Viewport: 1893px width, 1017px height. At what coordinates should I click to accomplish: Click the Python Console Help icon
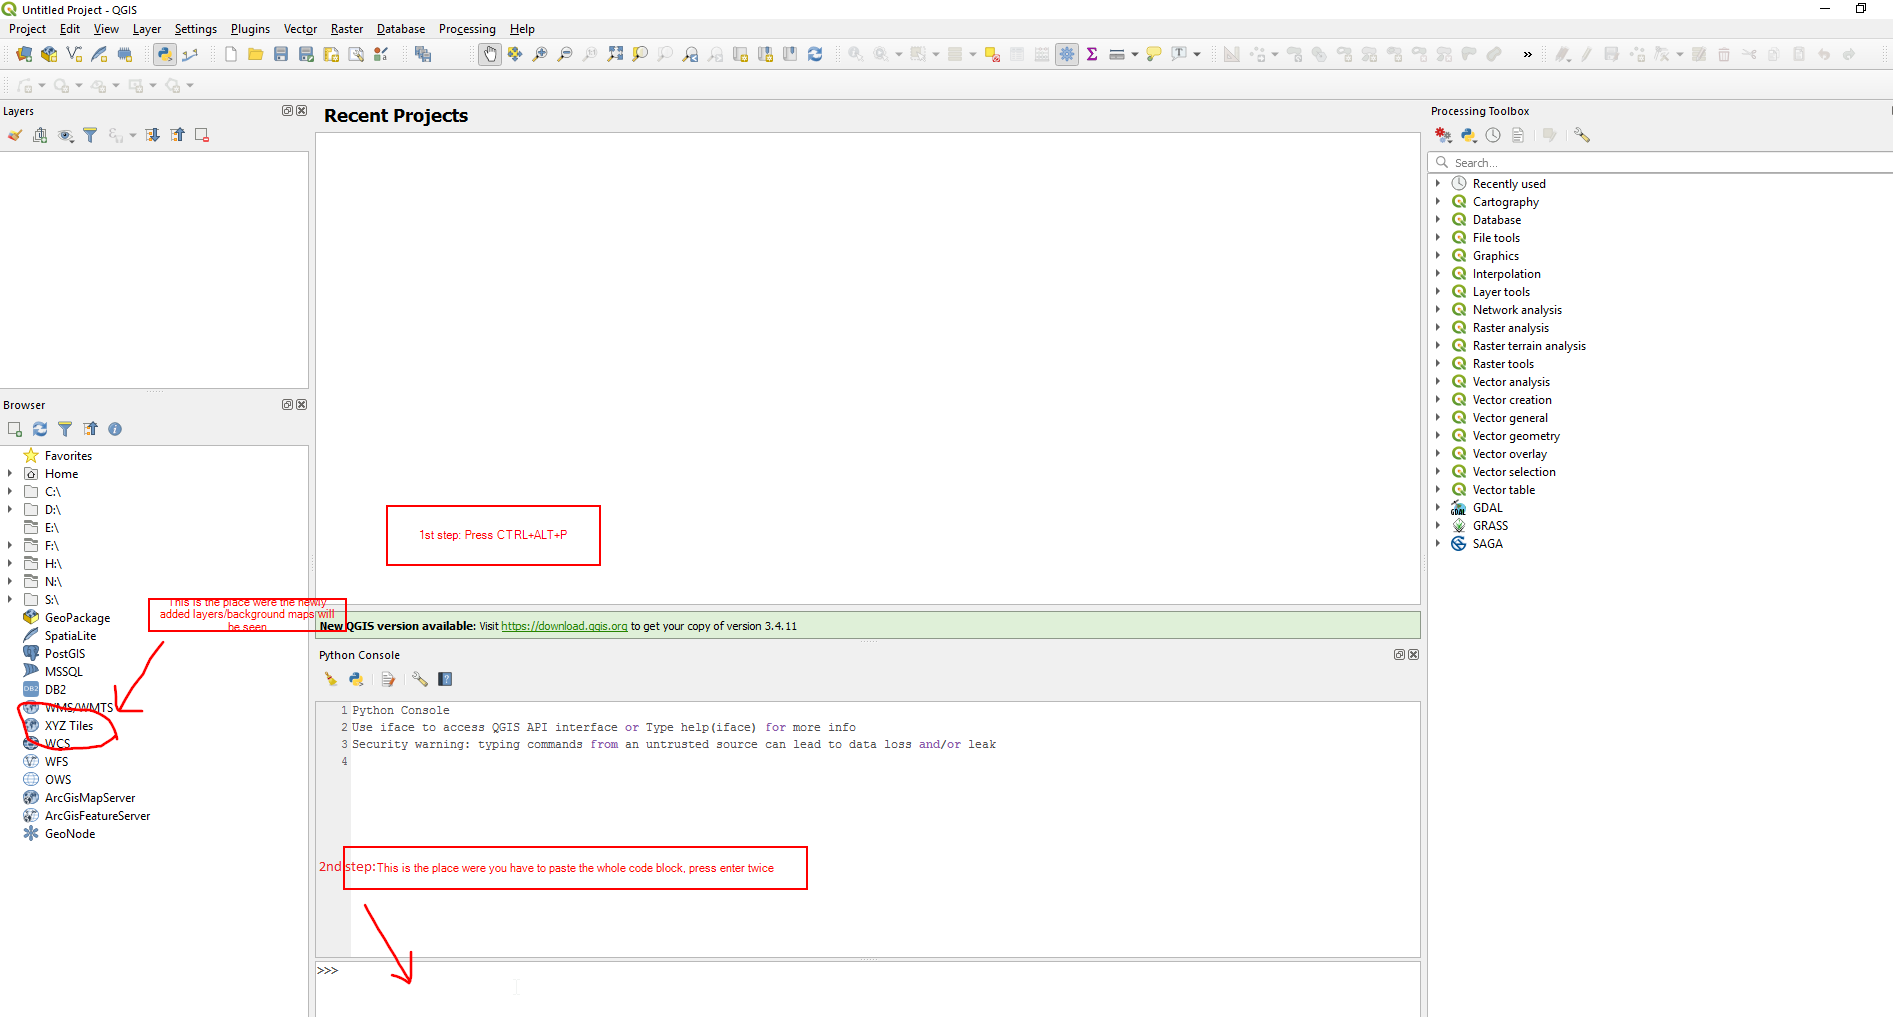tap(446, 679)
